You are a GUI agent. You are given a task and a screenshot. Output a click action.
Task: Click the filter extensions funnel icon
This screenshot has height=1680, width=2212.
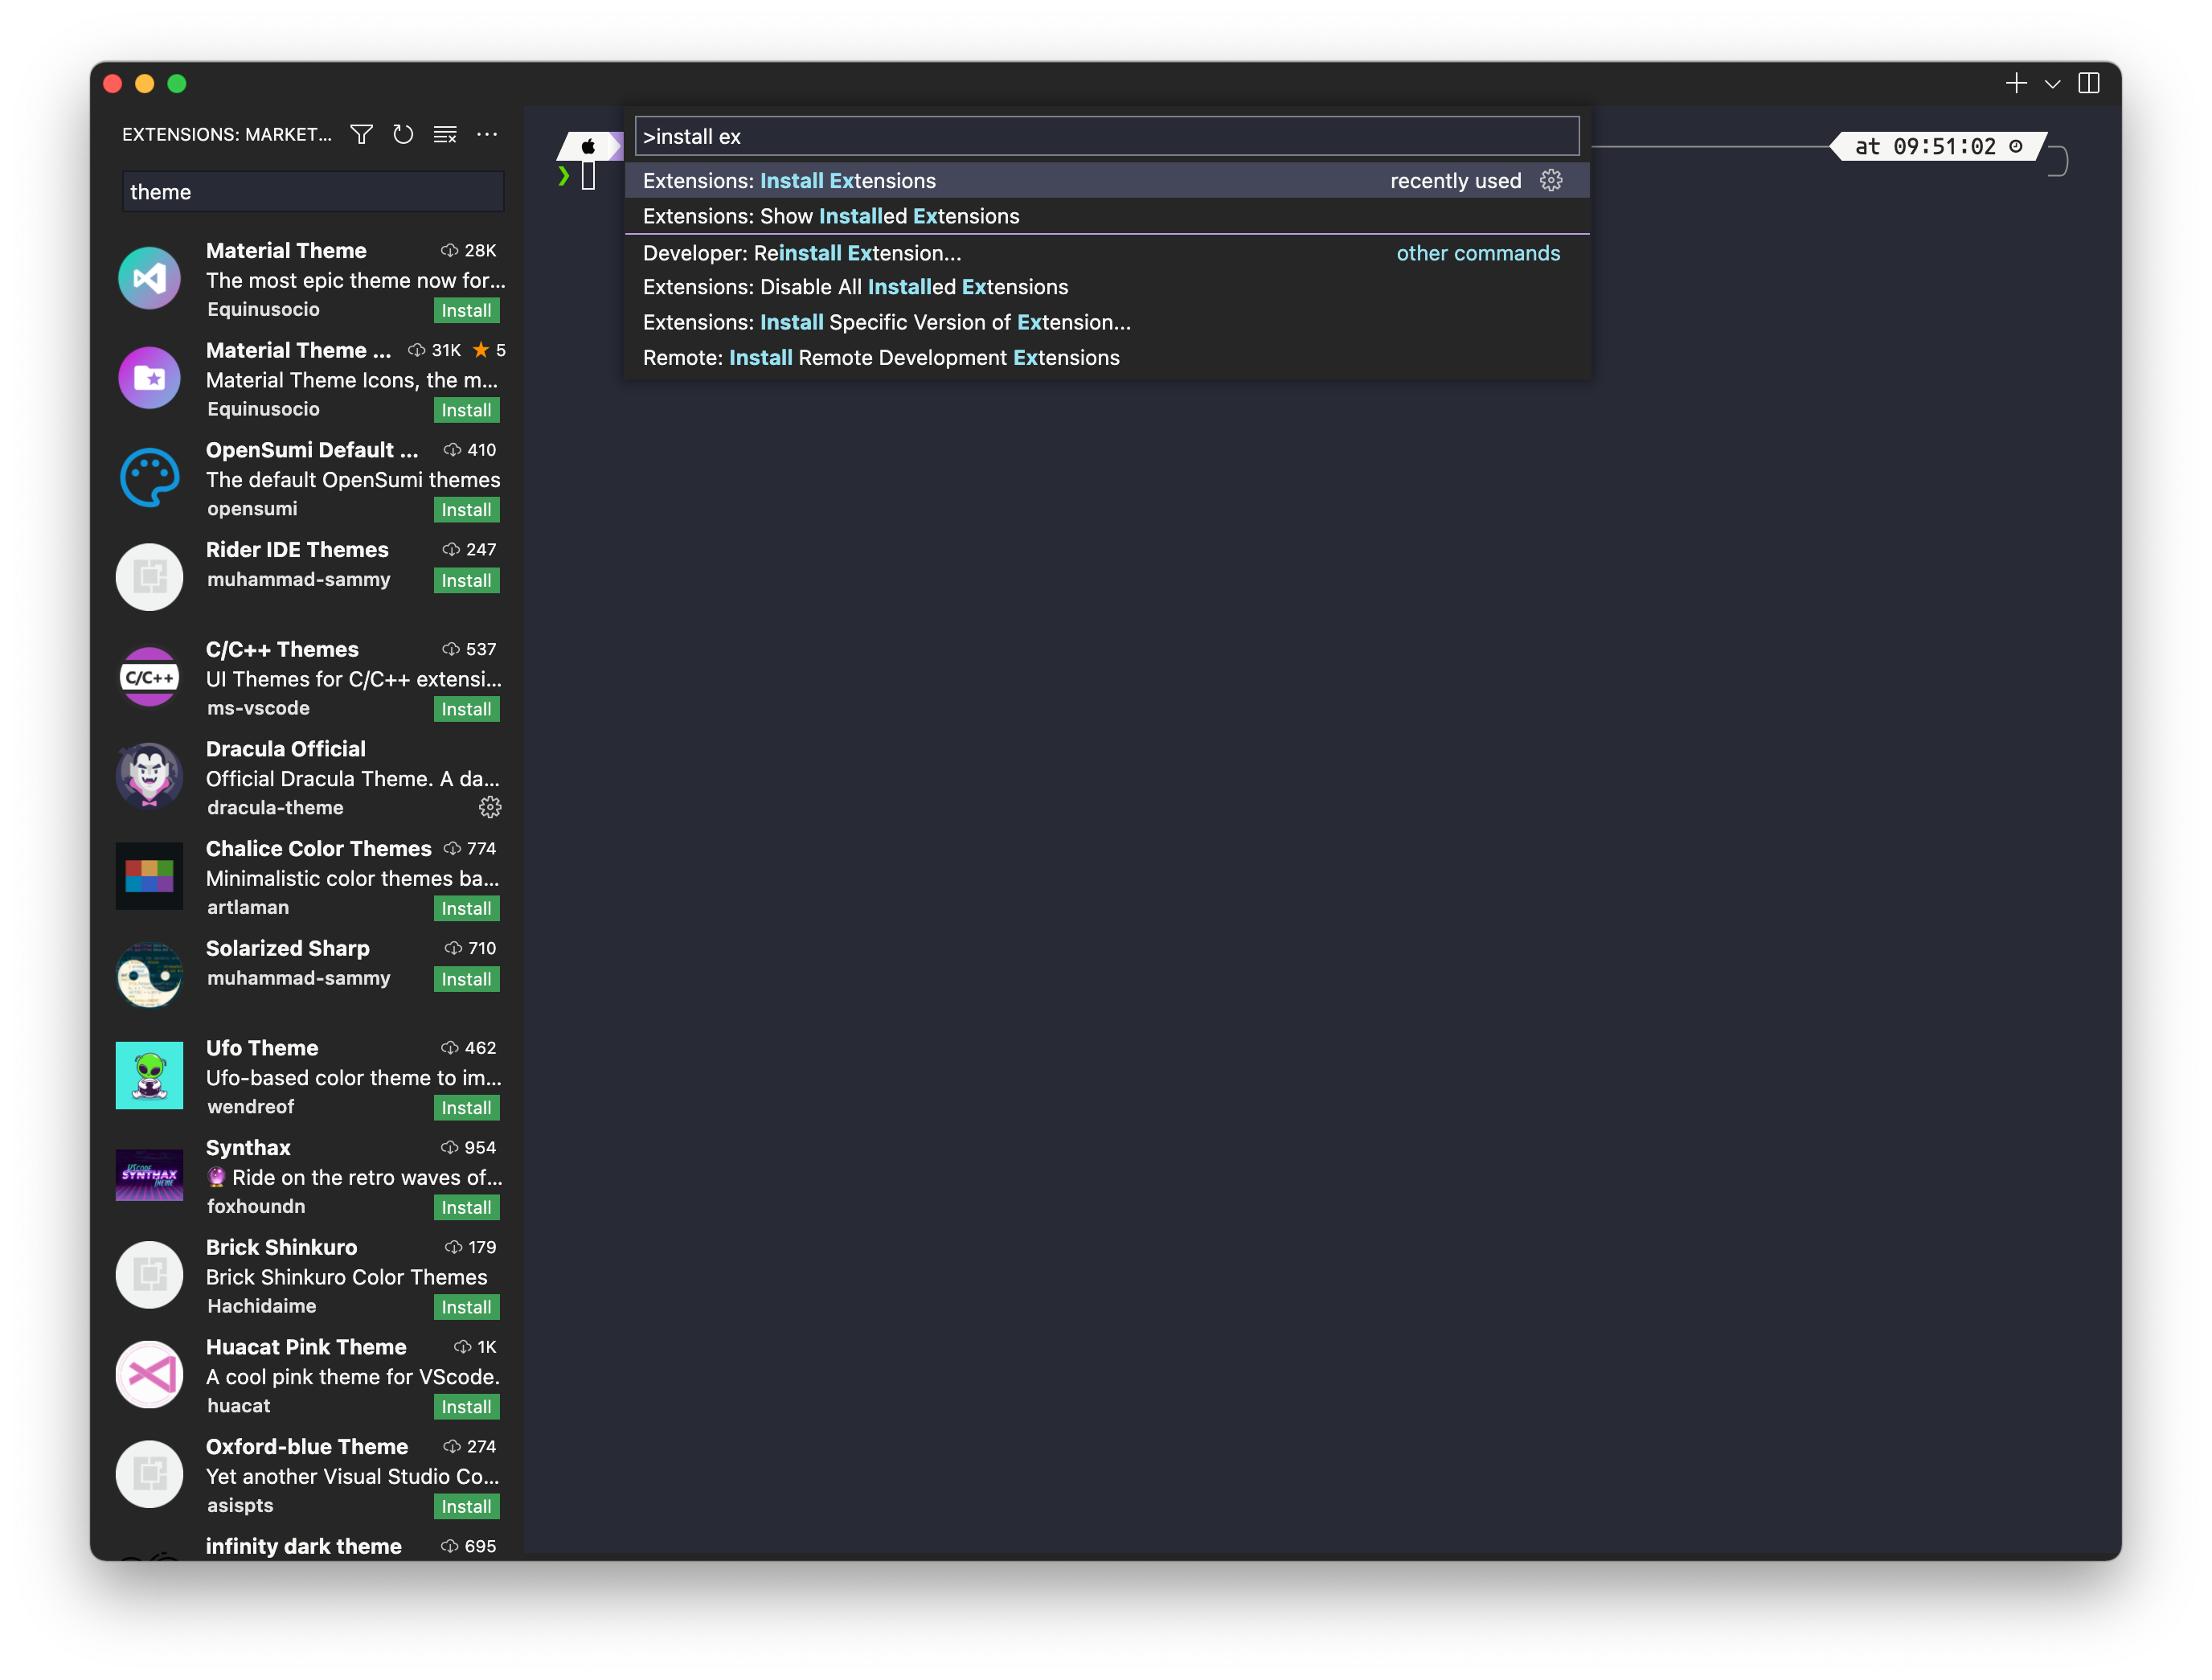pos(362,134)
